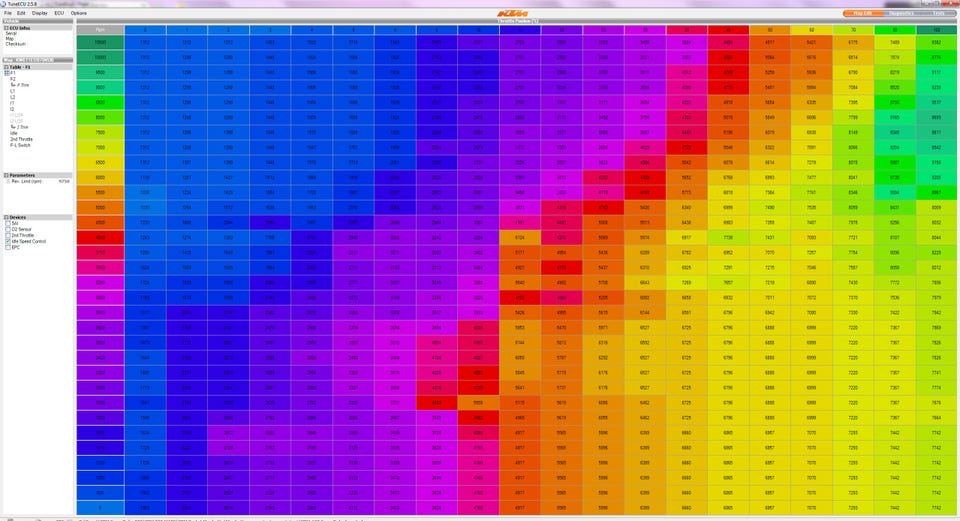This screenshot has width=960, height=521.
Task: Collapse the Devices panel section
Action: 6,217
